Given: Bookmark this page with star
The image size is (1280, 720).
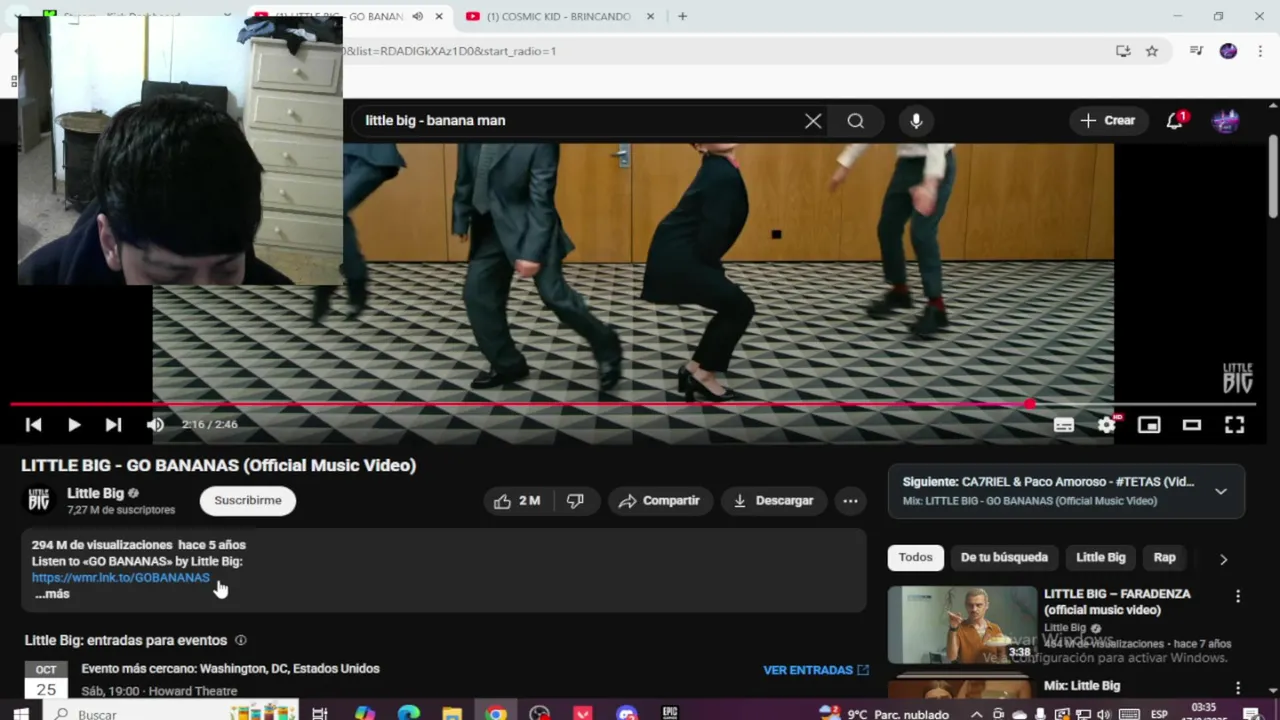Looking at the screenshot, I should (x=1152, y=51).
